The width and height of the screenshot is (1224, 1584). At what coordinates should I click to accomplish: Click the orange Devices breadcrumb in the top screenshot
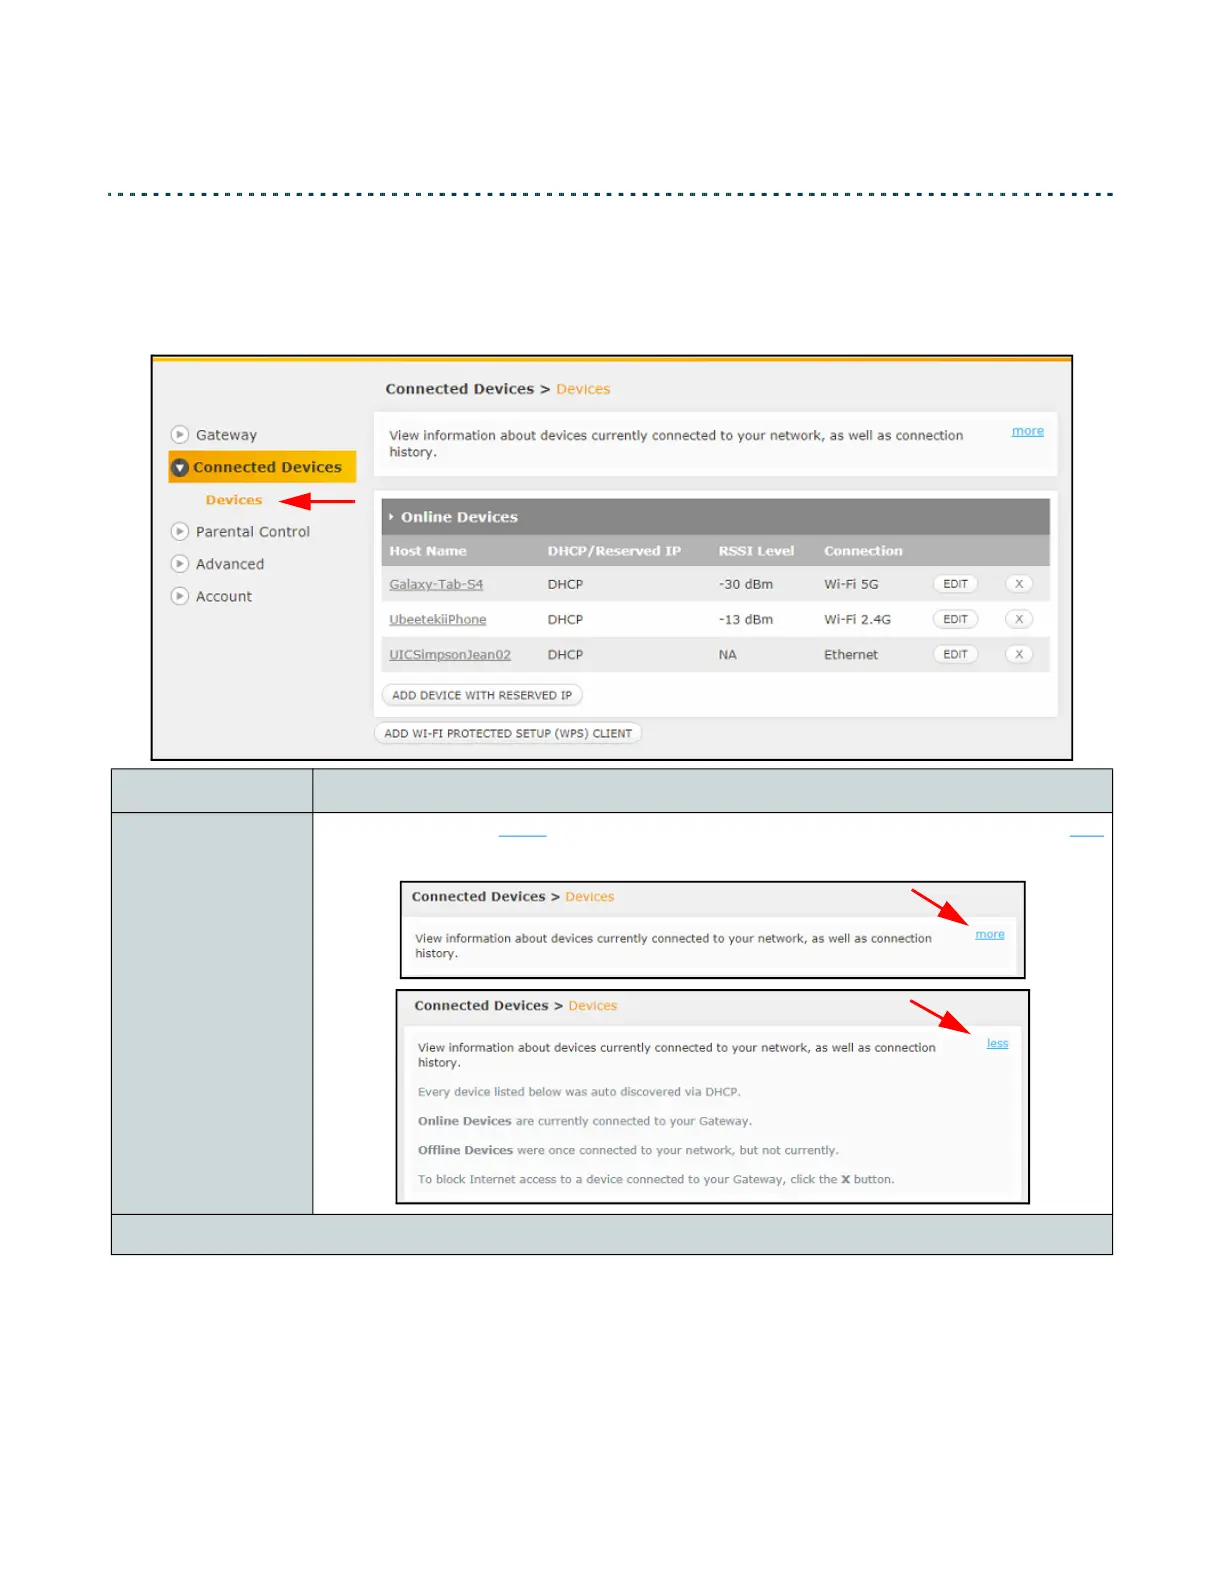coord(583,389)
